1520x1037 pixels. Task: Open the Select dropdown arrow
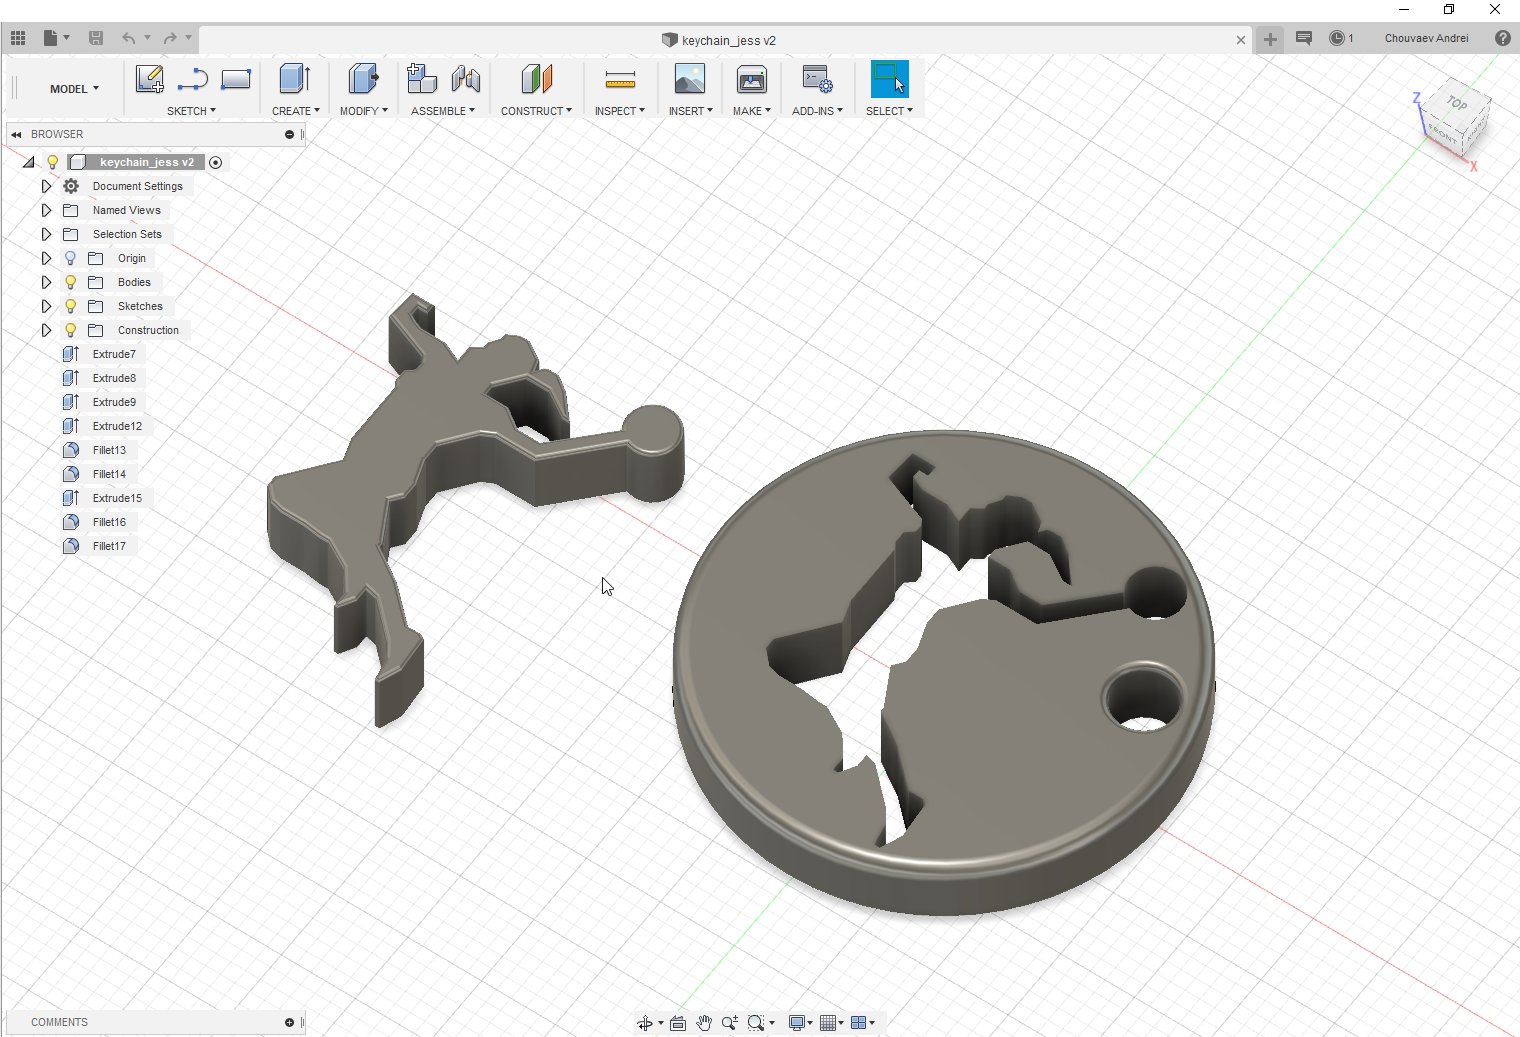coord(909,110)
